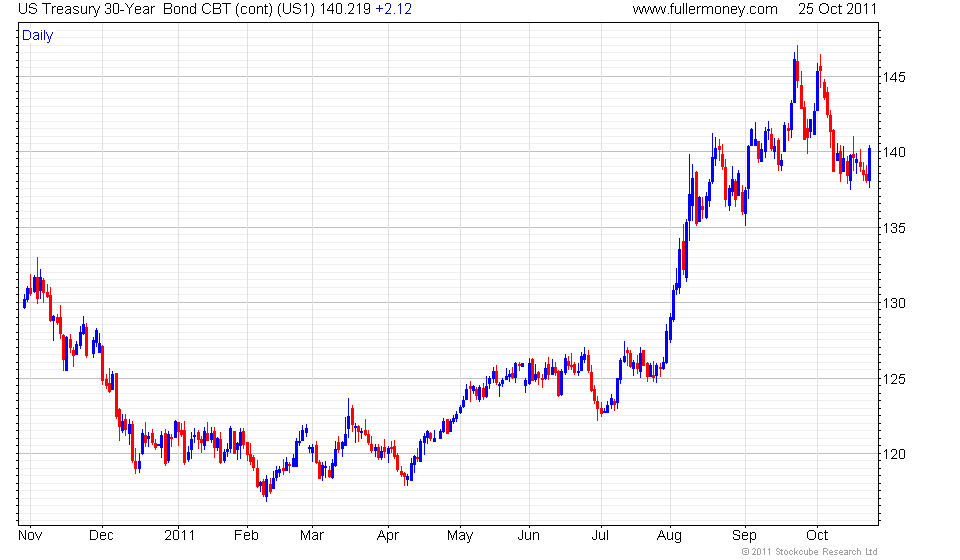Click the 'Oct' x-axis label

[817, 536]
